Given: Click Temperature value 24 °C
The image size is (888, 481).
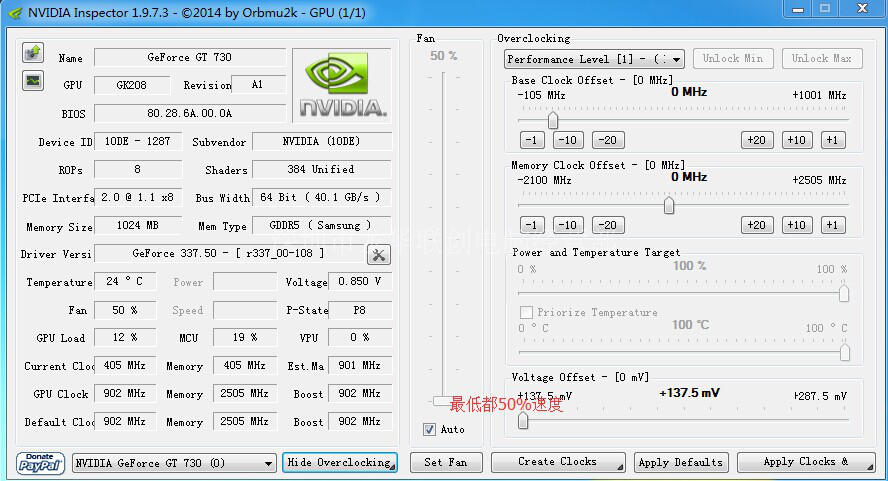Looking at the screenshot, I should (x=125, y=281).
